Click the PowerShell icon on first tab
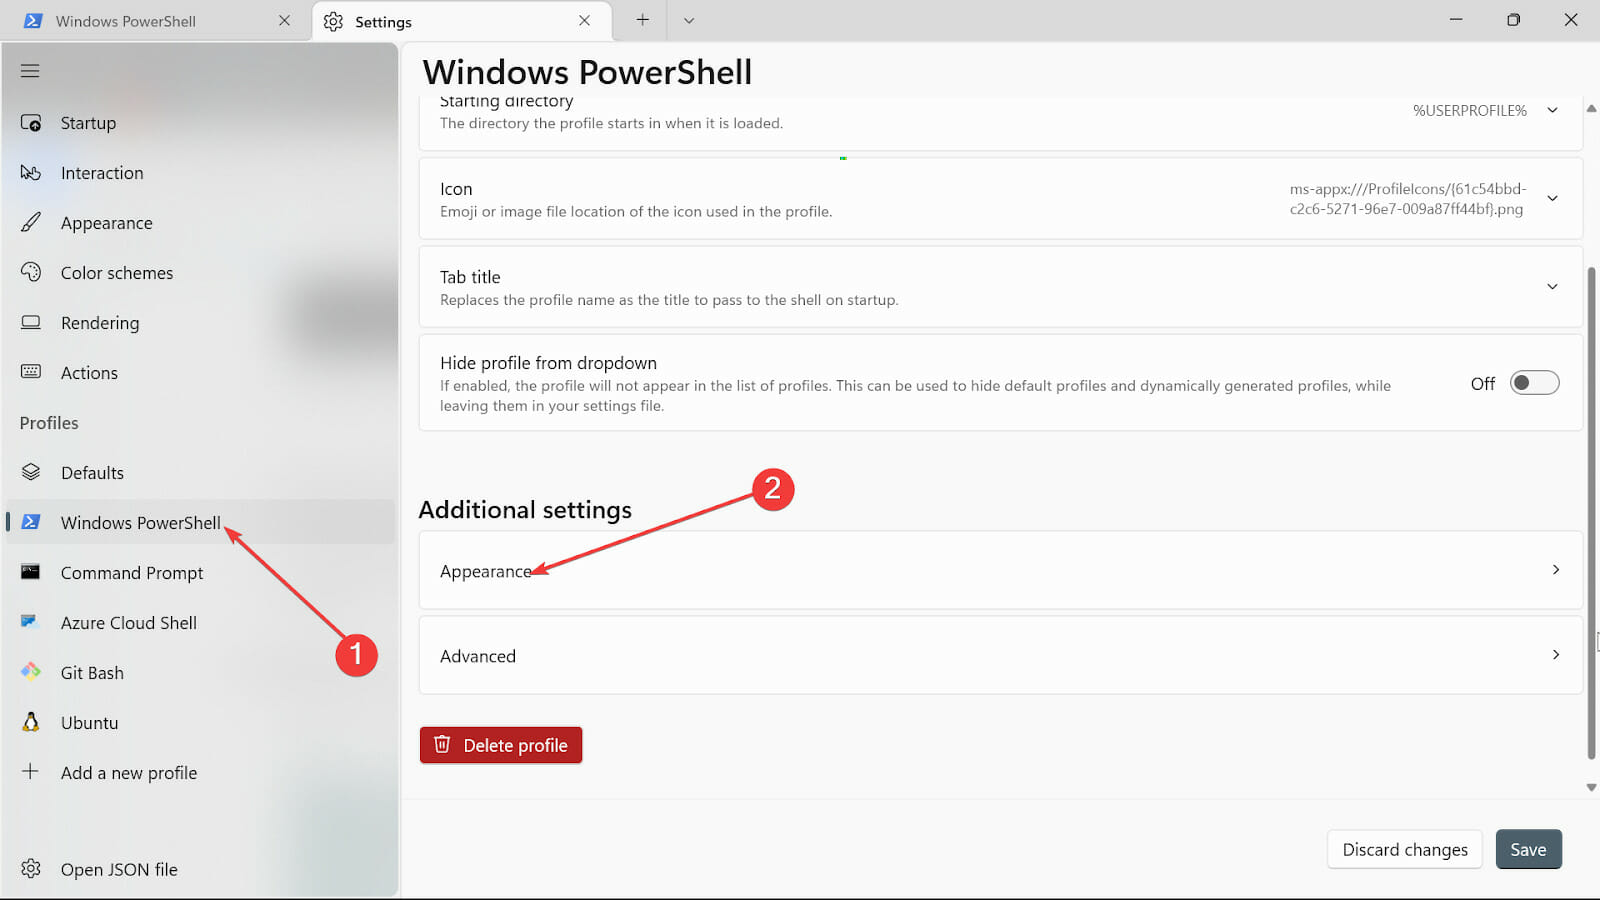 (x=33, y=21)
